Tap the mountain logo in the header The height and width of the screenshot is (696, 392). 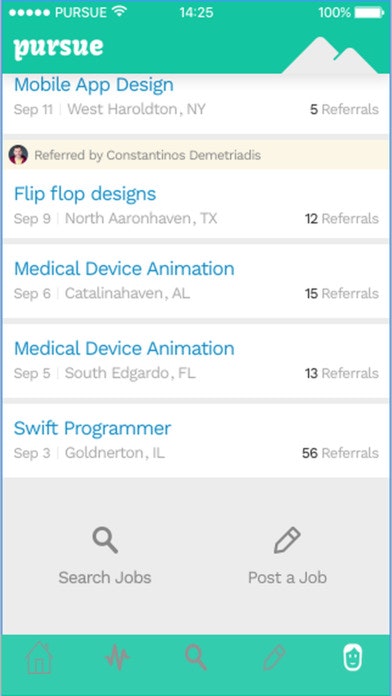click(330, 55)
